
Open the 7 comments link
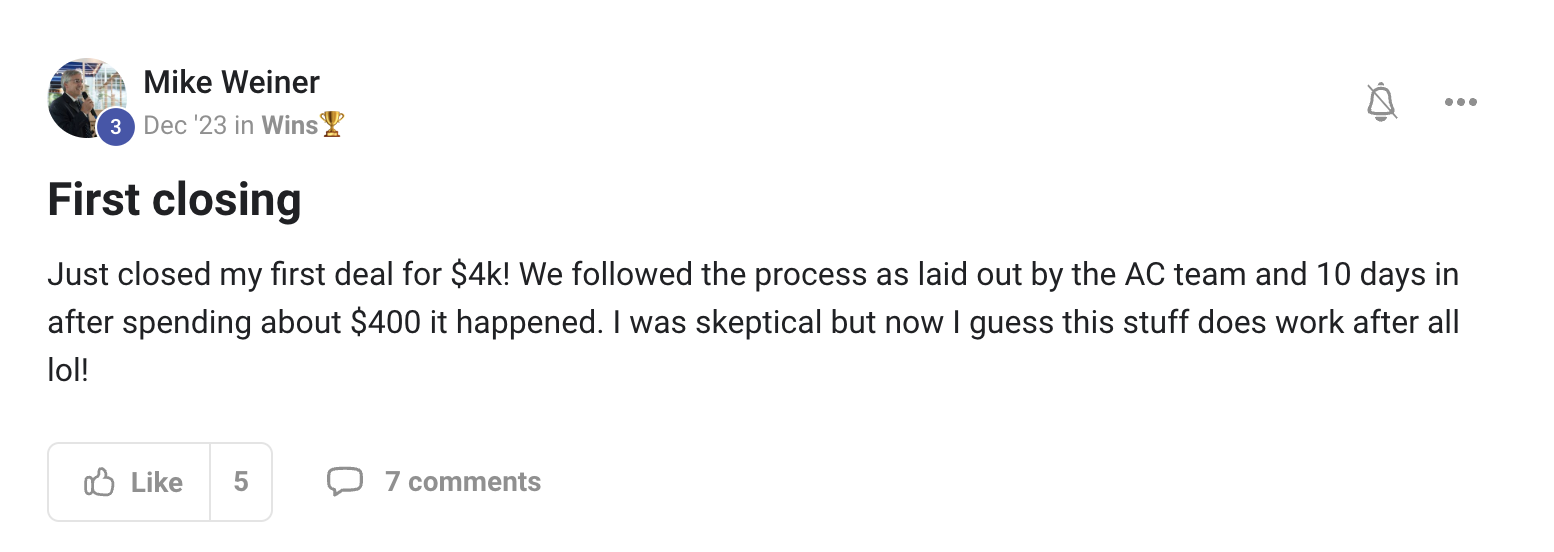(x=462, y=482)
